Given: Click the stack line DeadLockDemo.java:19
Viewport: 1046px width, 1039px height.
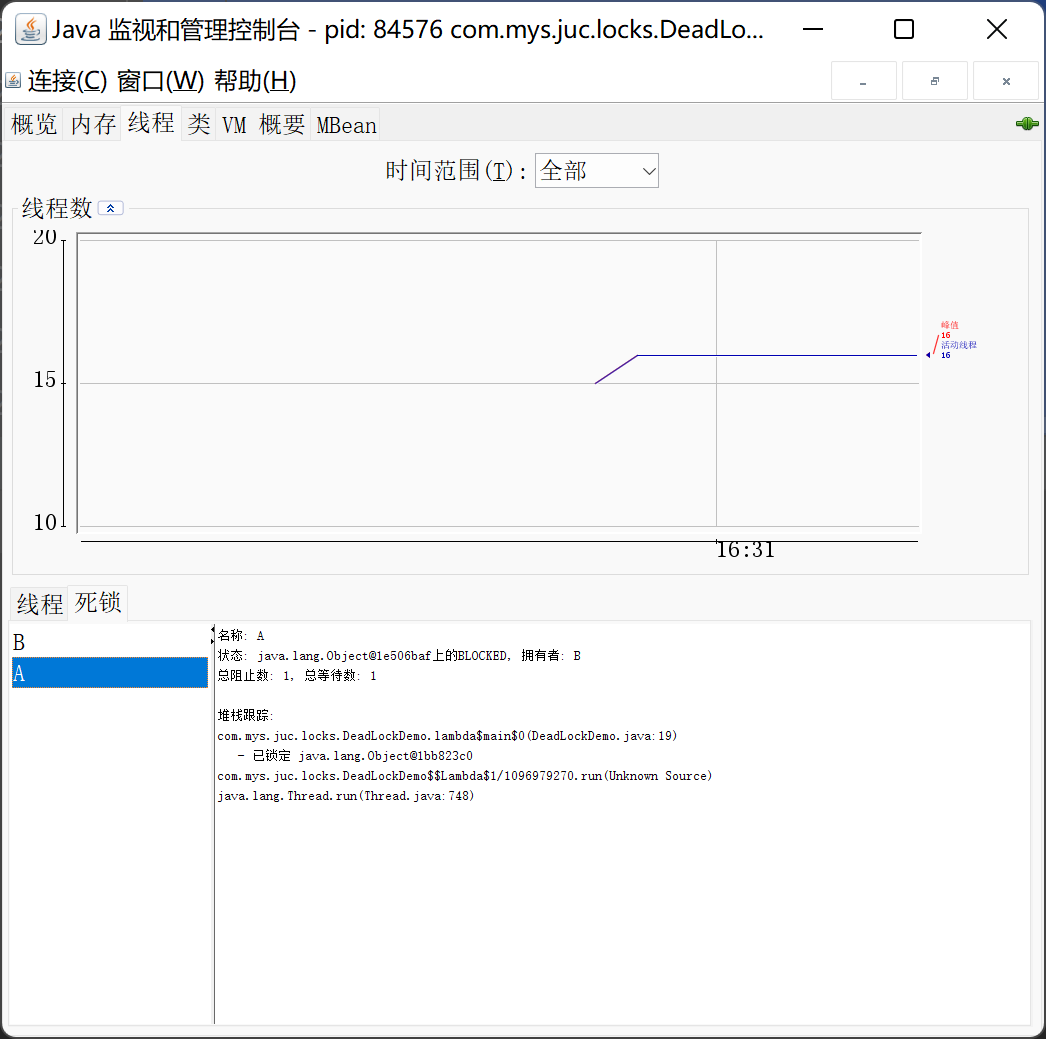Looking at the screenshot, I should click(447, 736).
